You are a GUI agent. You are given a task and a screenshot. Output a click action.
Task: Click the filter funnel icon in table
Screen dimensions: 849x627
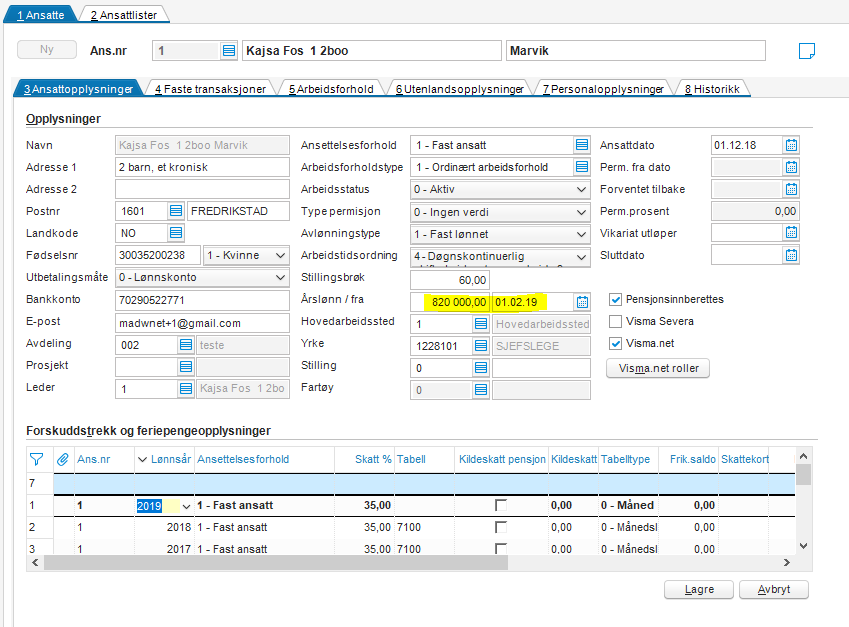[37, 460]
